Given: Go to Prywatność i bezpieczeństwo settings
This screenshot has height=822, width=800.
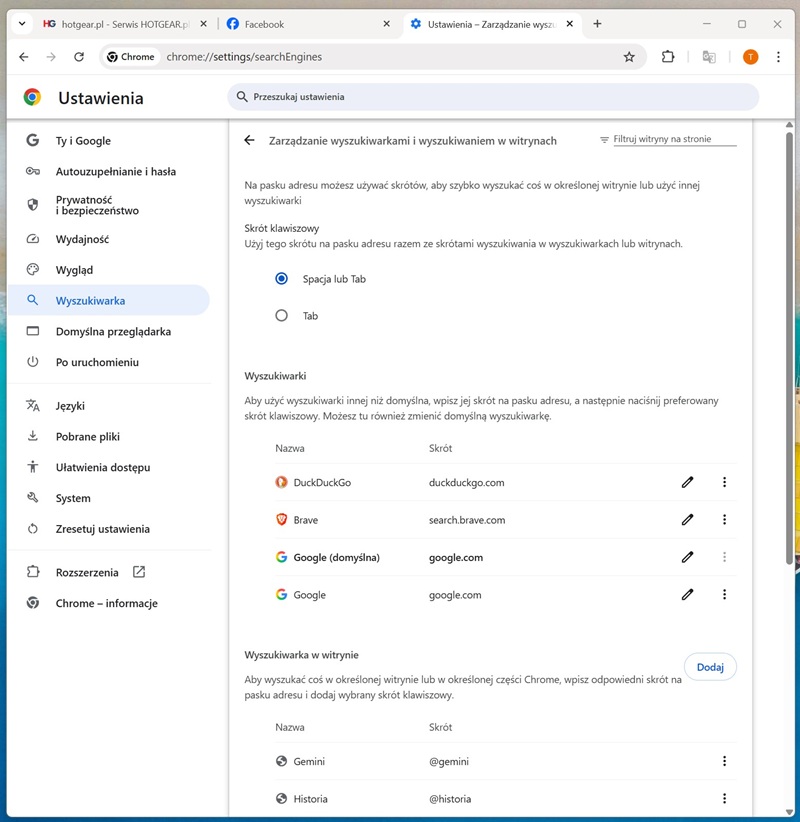Looking at the screenshot, I should pyautogui.click(x=97, y=205).
